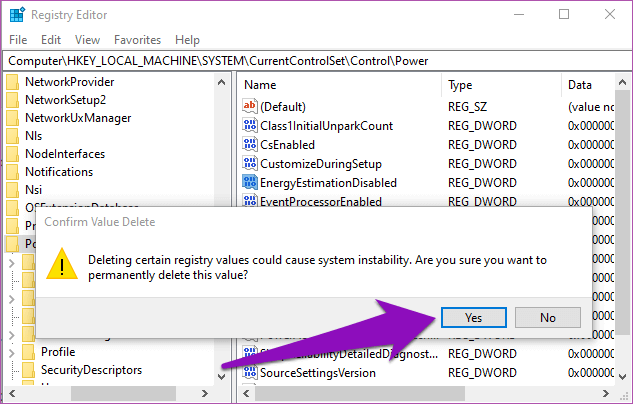Image resolution: width=633 pixels, height=404 pixels.
Task: Click the values pane scroll down arrow
Action: pyautogui.click(x=622, y=377)
